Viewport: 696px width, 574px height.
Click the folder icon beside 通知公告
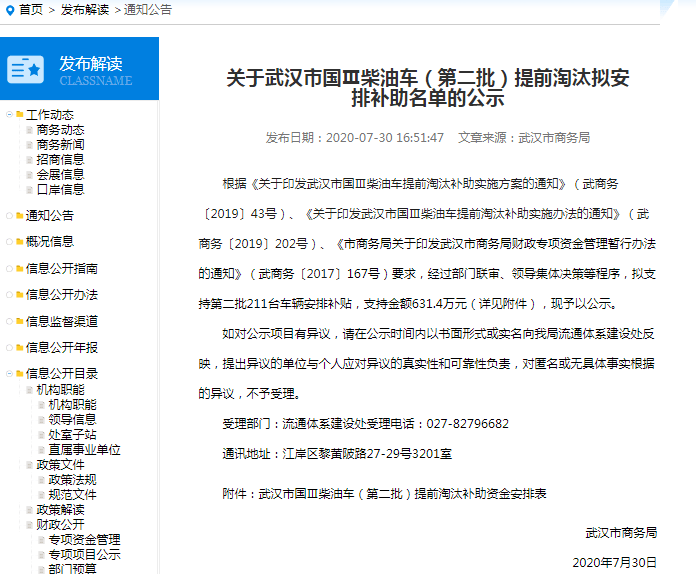click(19, 215)
